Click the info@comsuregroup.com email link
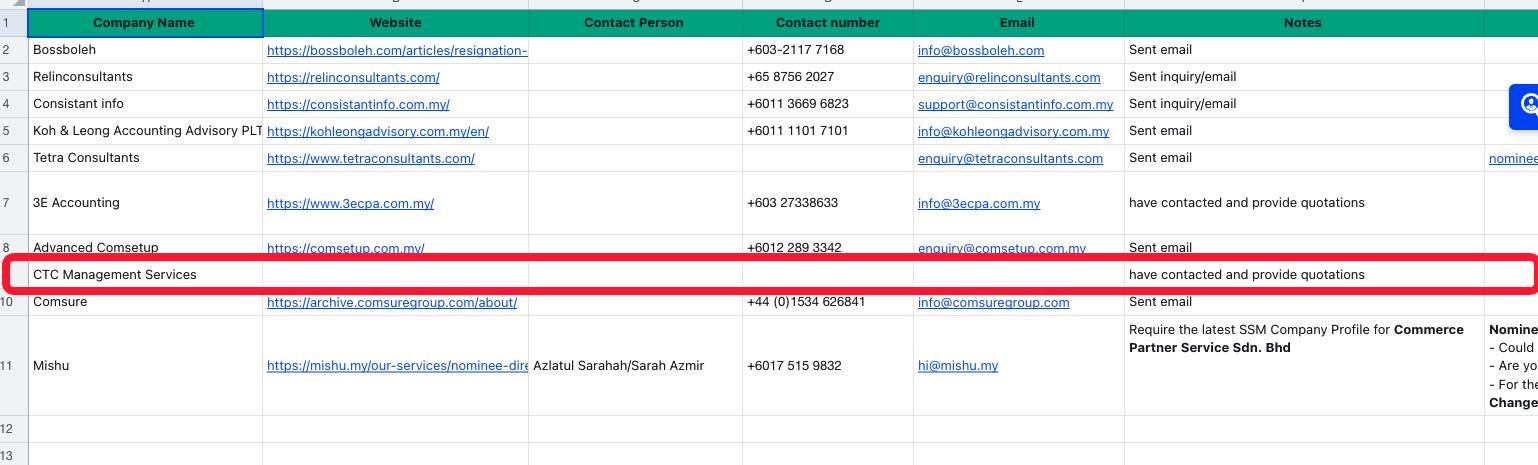This screenshot has height=465, width=1538. [993, 302]
